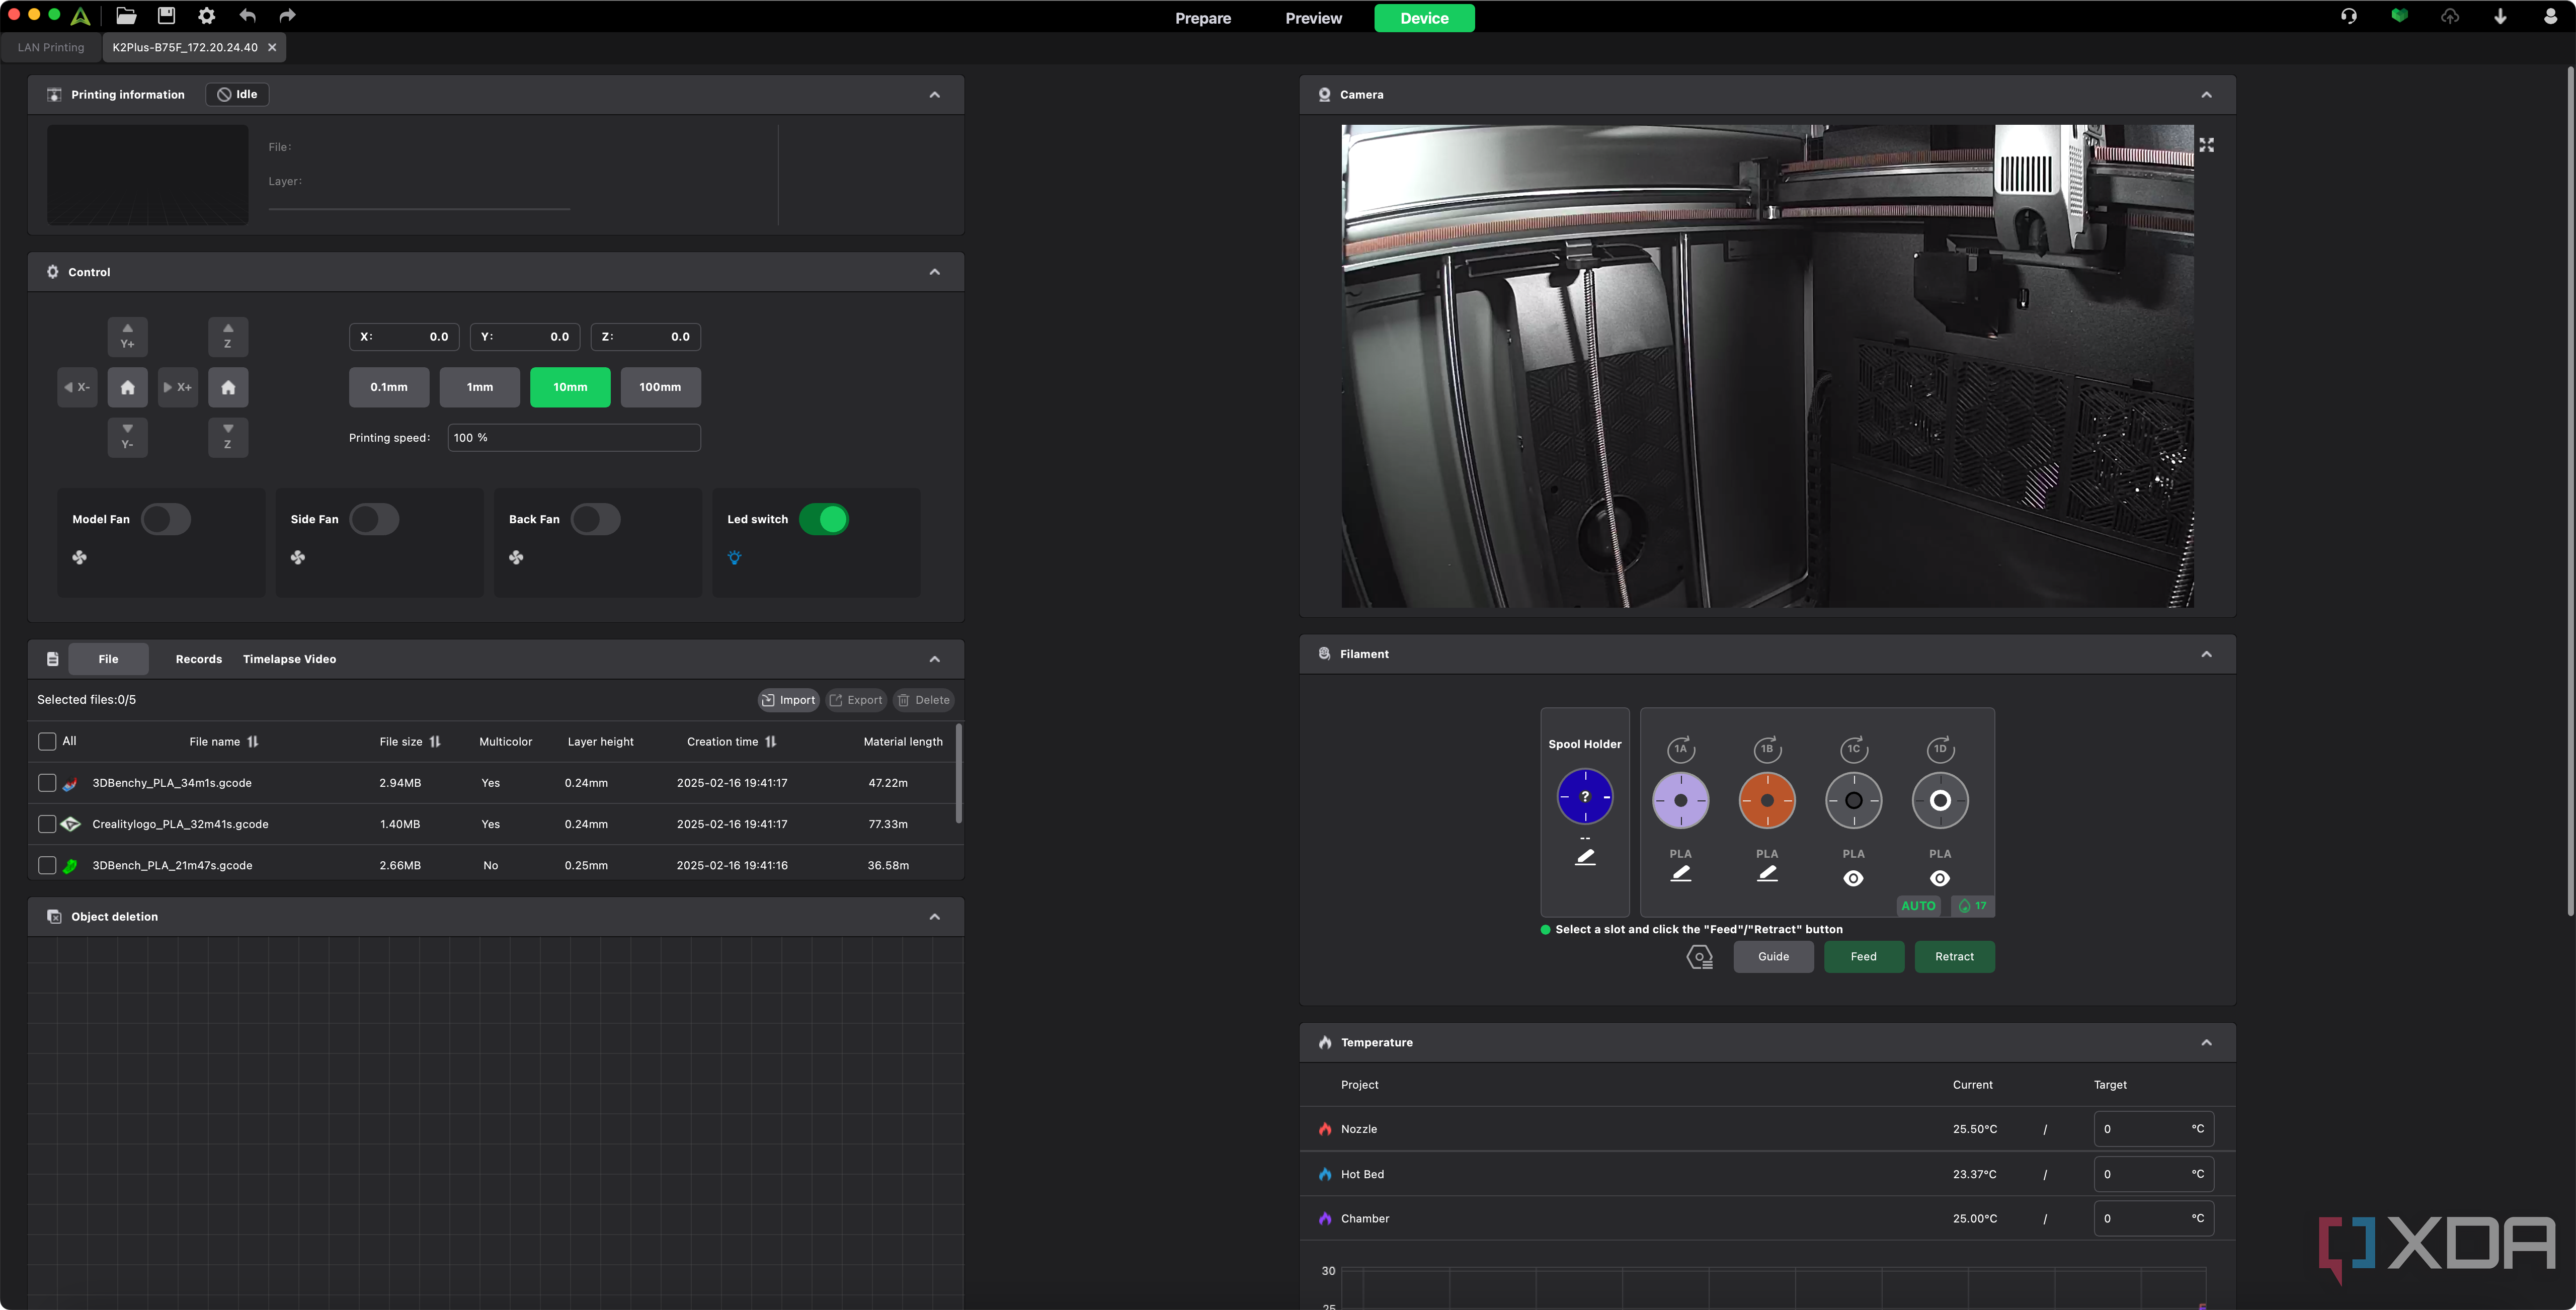Image resolution: width=2576 pixels, height=1310 pixels.
Task: Edit slot 1A filament pencil icon
Action: 1681,874
